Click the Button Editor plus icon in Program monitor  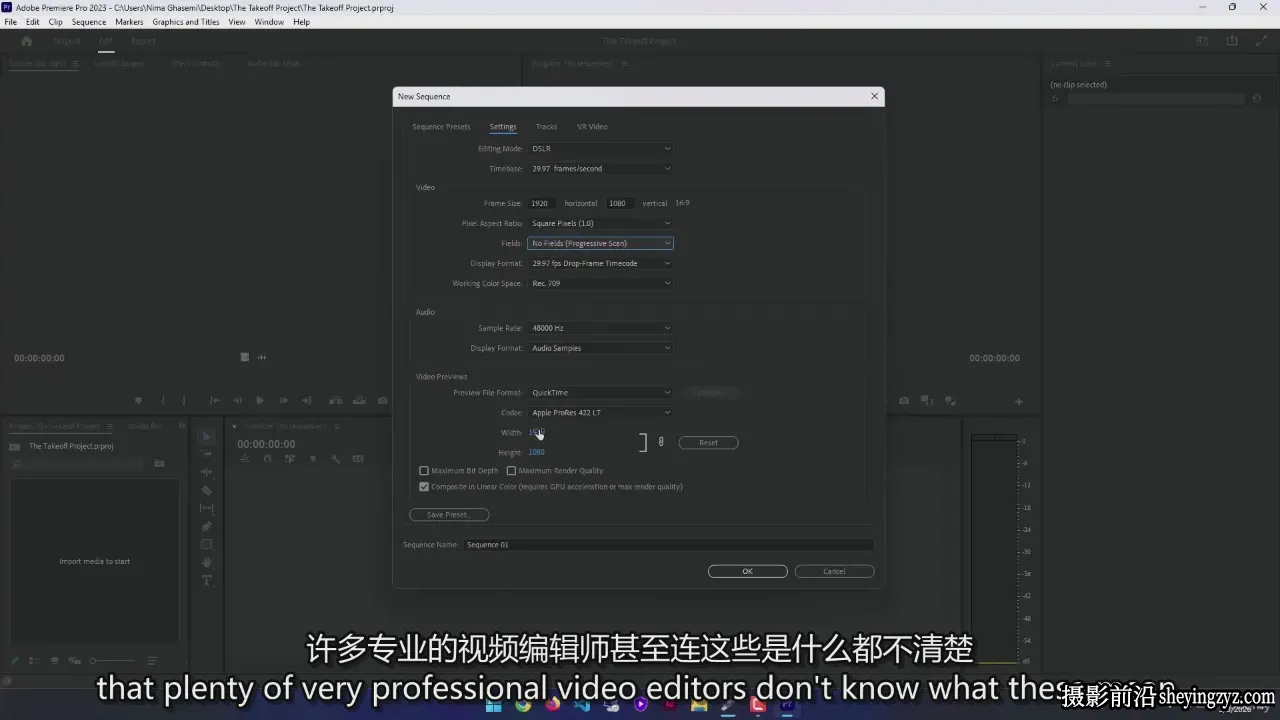pos(1019,401)
